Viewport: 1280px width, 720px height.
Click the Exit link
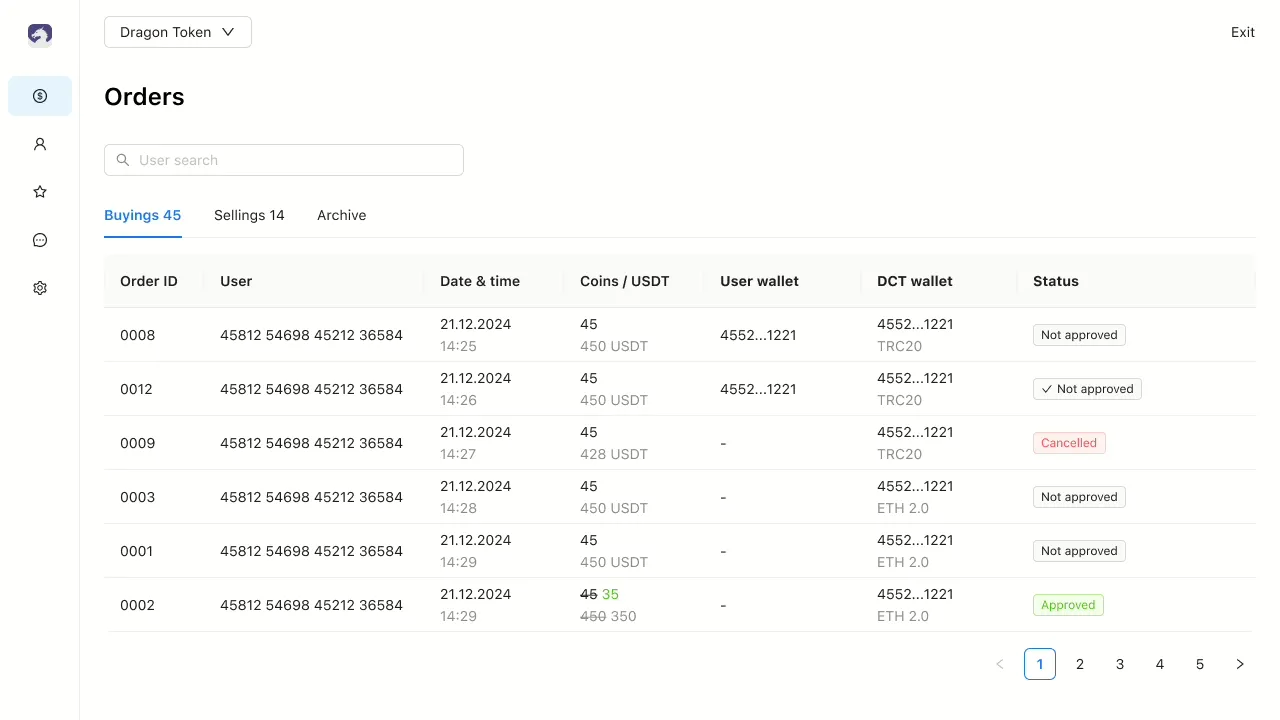click(1242, 32)
